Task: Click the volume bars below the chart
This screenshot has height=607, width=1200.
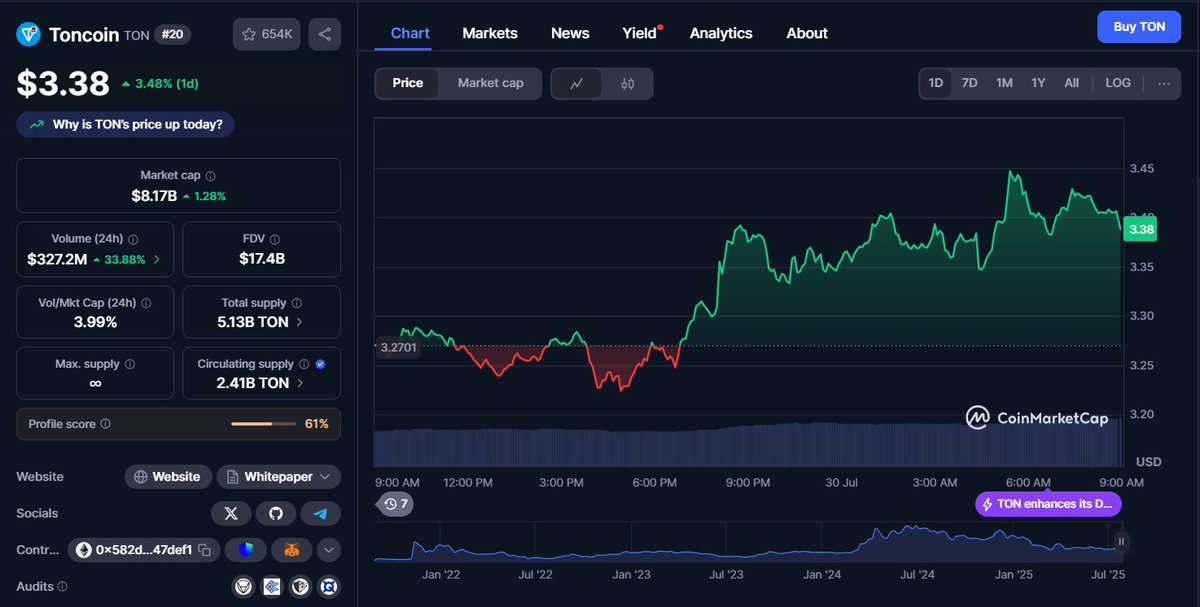Action: [x=748, y=445]
